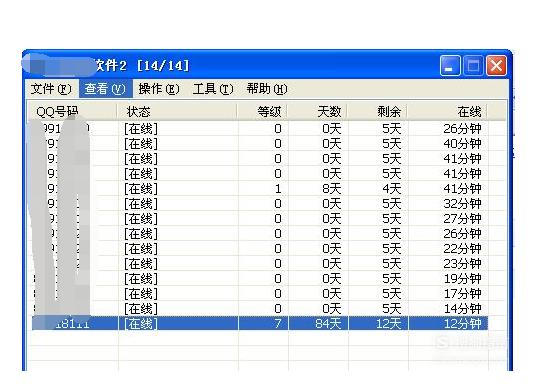
Task: Sort by 天数 column header
Action: click(317, 111)
